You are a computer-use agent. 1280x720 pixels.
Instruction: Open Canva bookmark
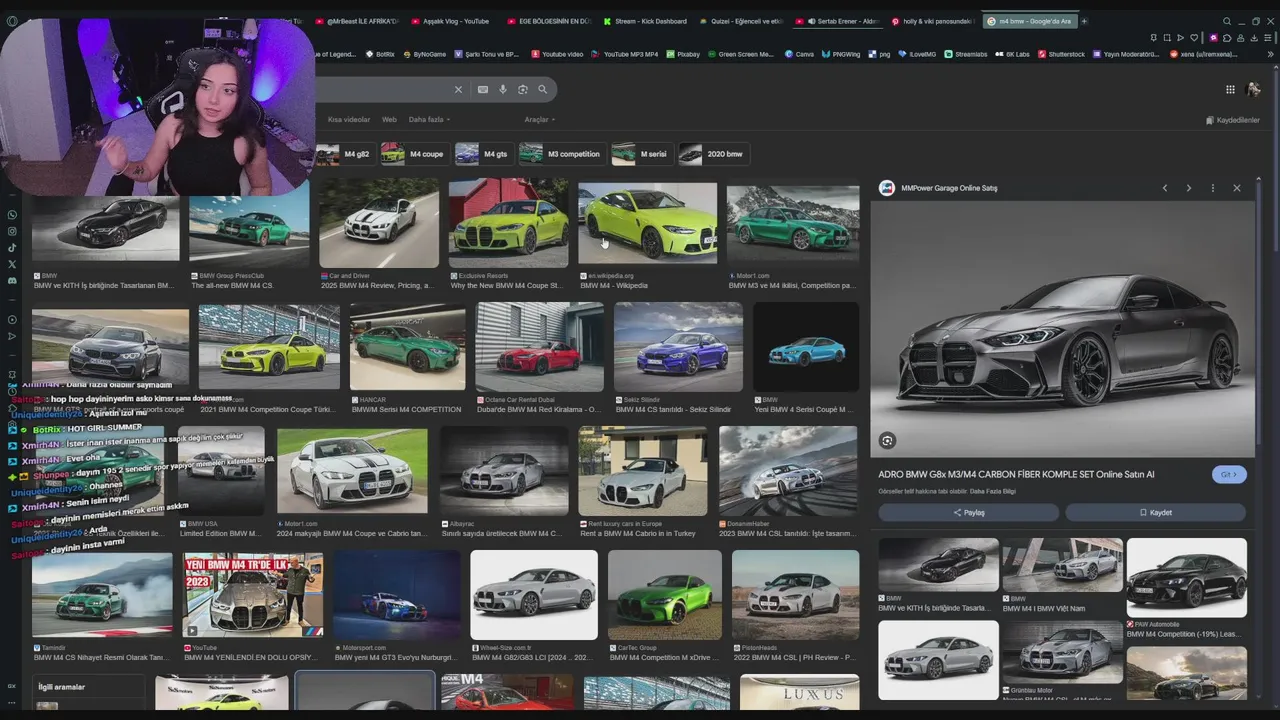798,54
